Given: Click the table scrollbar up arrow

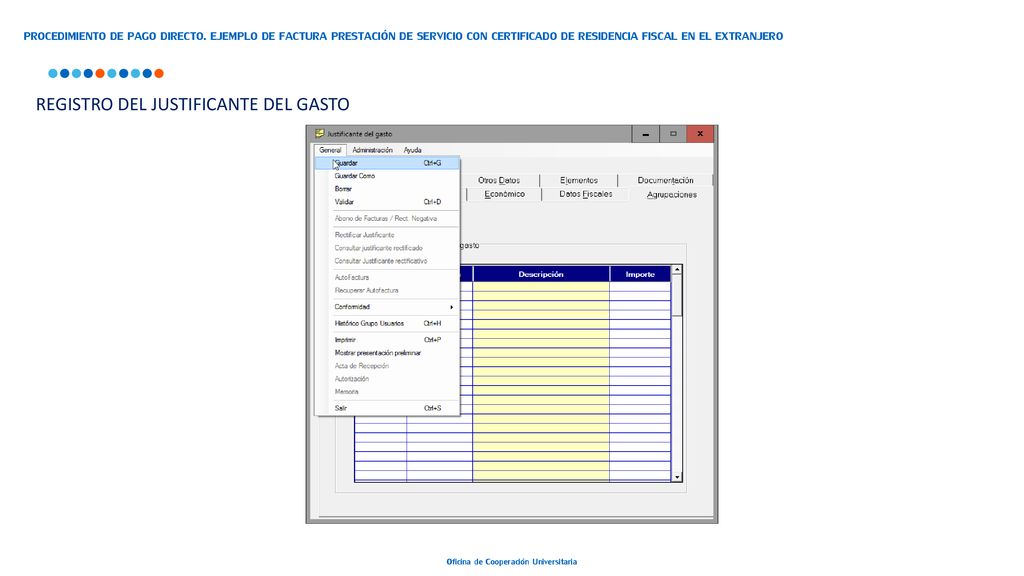Looking at the screenshot, I should 677,270.
